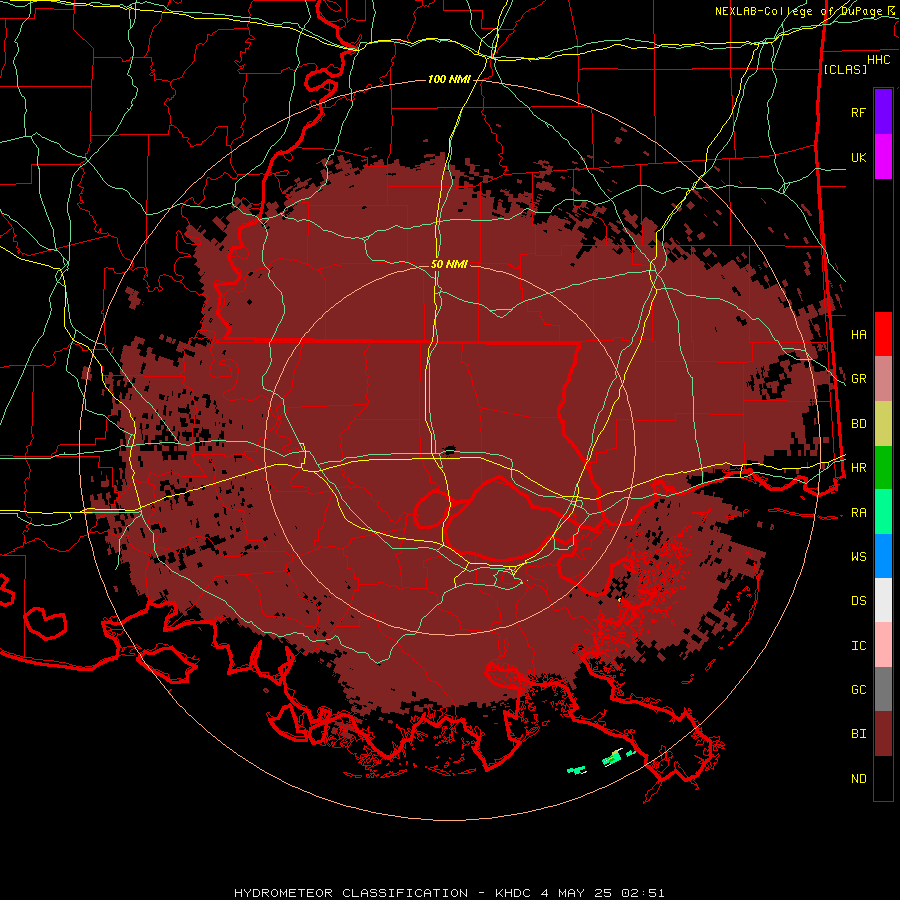Click the BI dark red legend swatch
This screenshot has height=900, width=900.
[883, 734]
